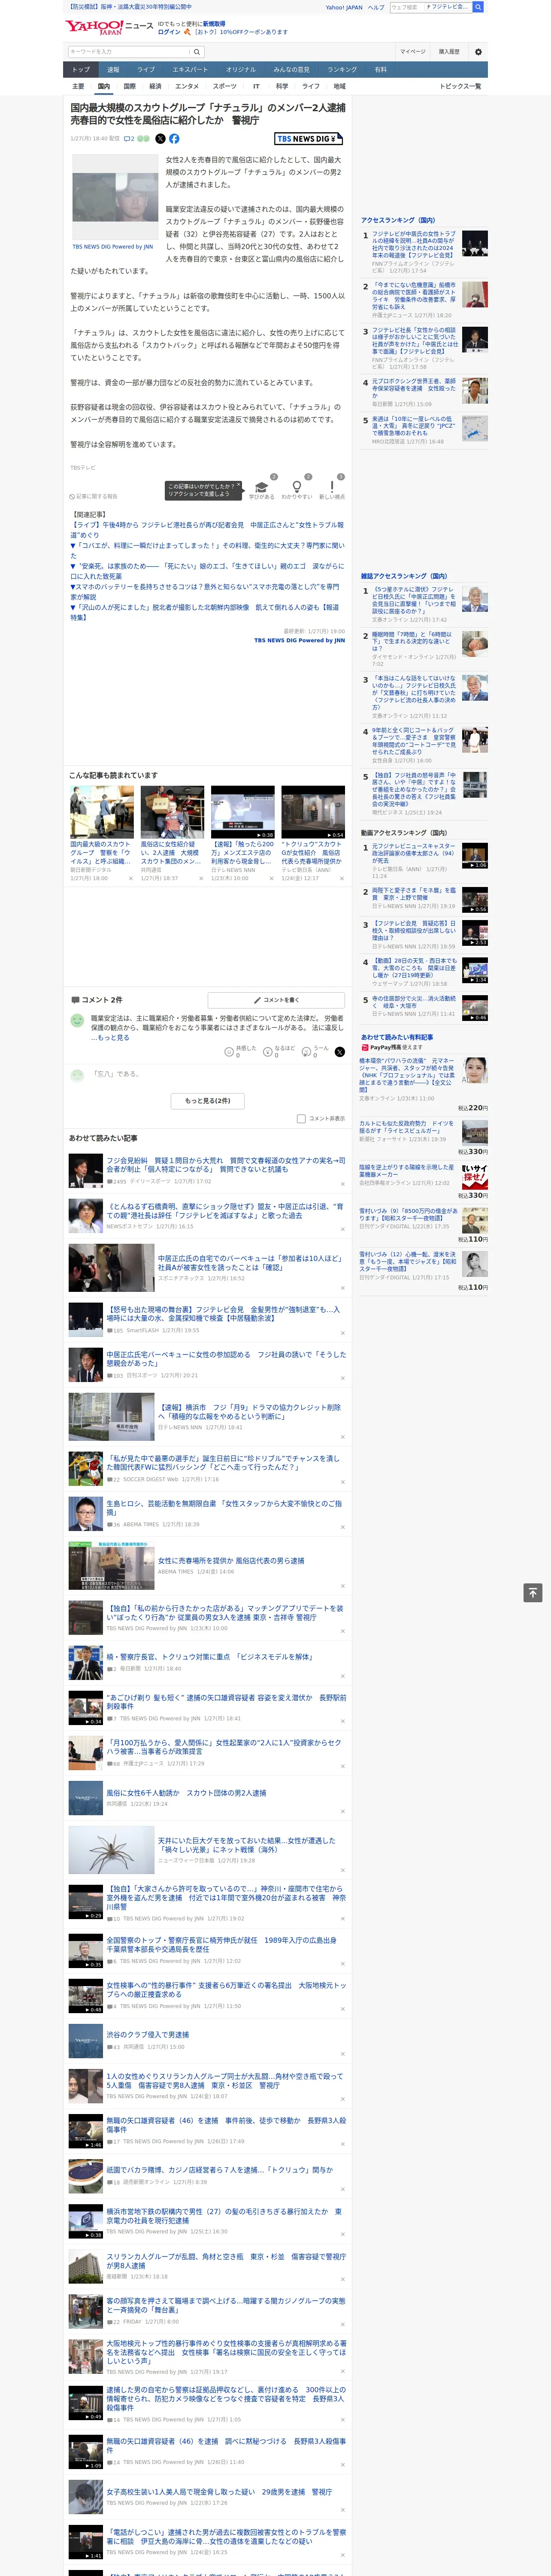Click うーん reaction on comment

[x=316, y=1051]
